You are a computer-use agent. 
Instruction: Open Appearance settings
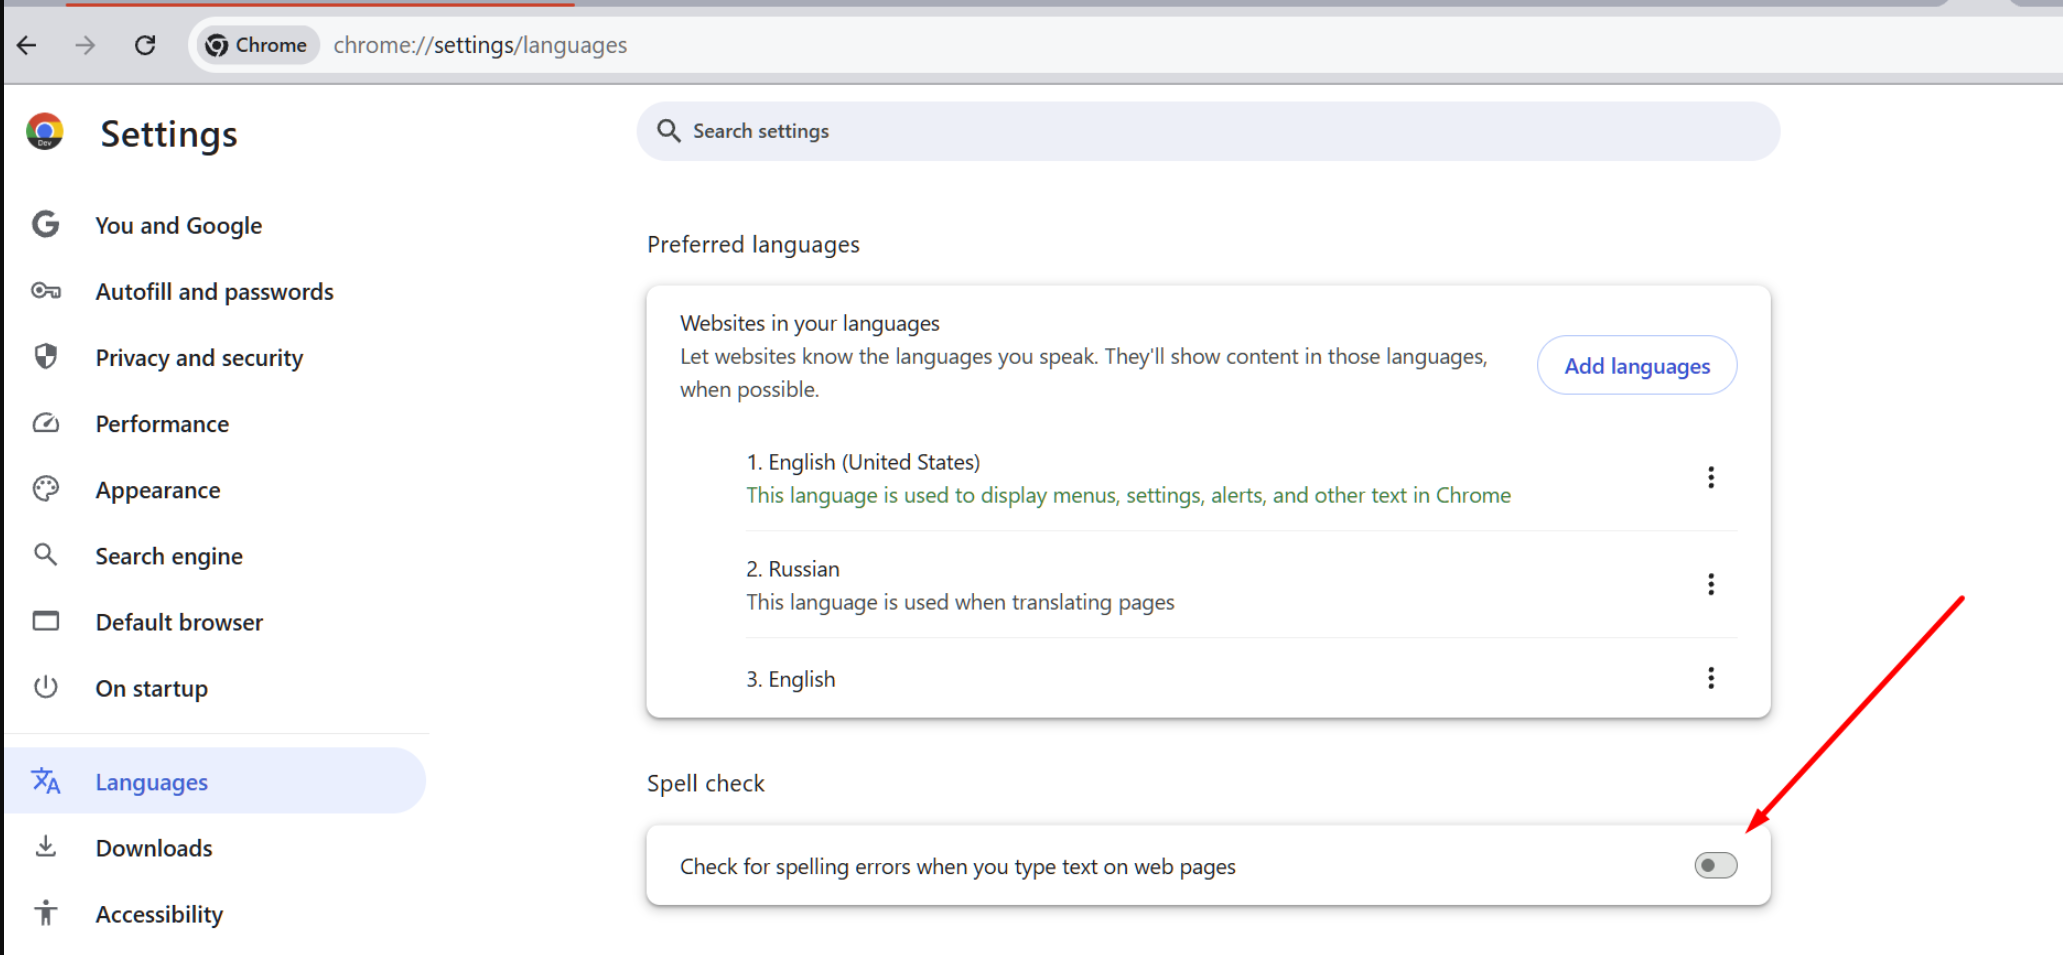tap(158, 490)
